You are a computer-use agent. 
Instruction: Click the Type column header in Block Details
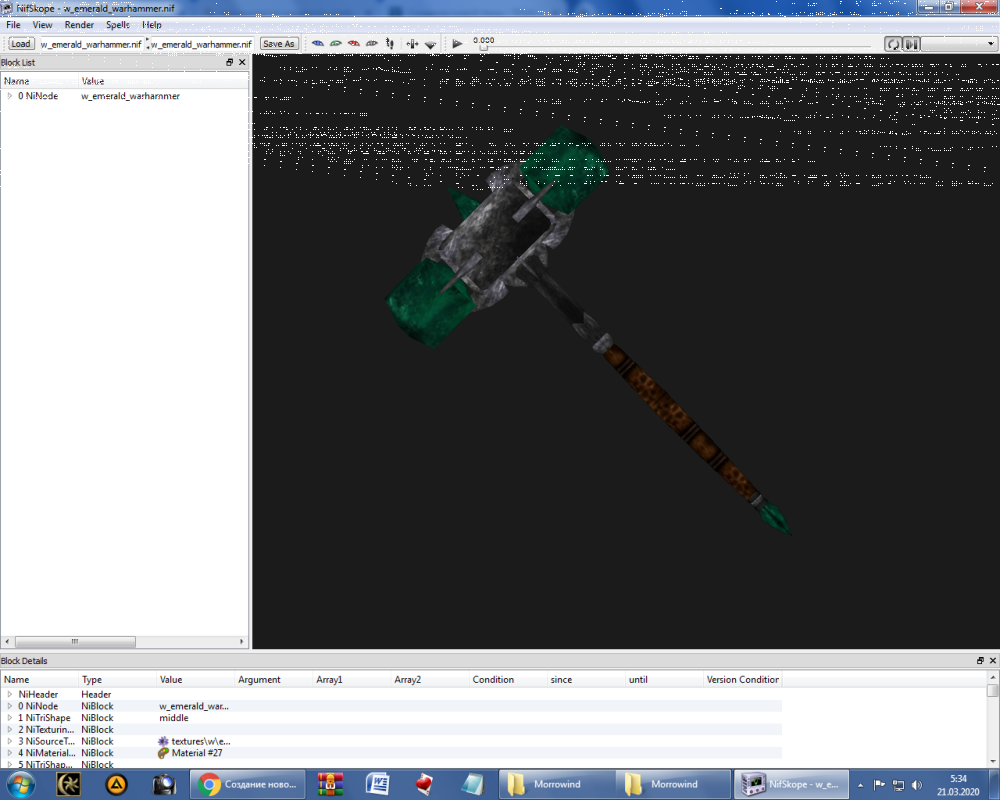click(117, 679)
